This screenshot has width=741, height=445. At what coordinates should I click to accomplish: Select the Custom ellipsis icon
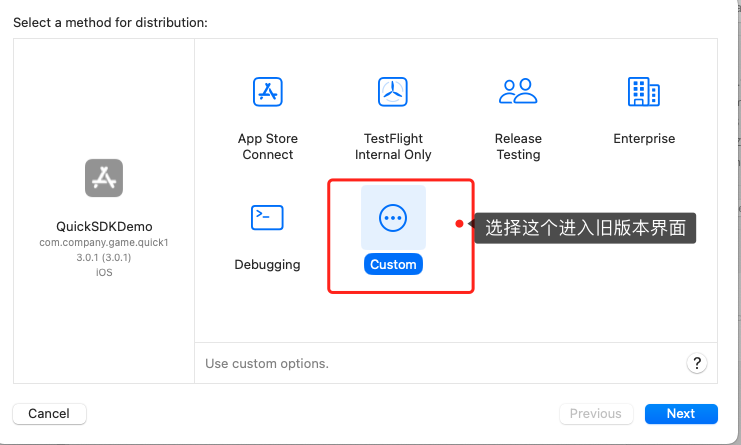[393, 218]
